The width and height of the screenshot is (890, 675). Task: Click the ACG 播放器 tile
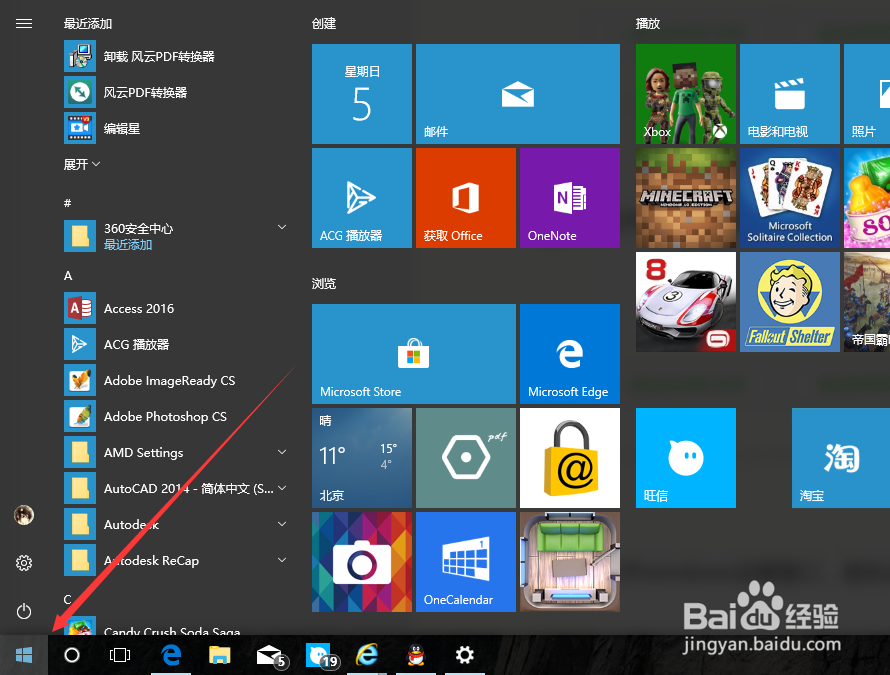click(x=362, y=198)
